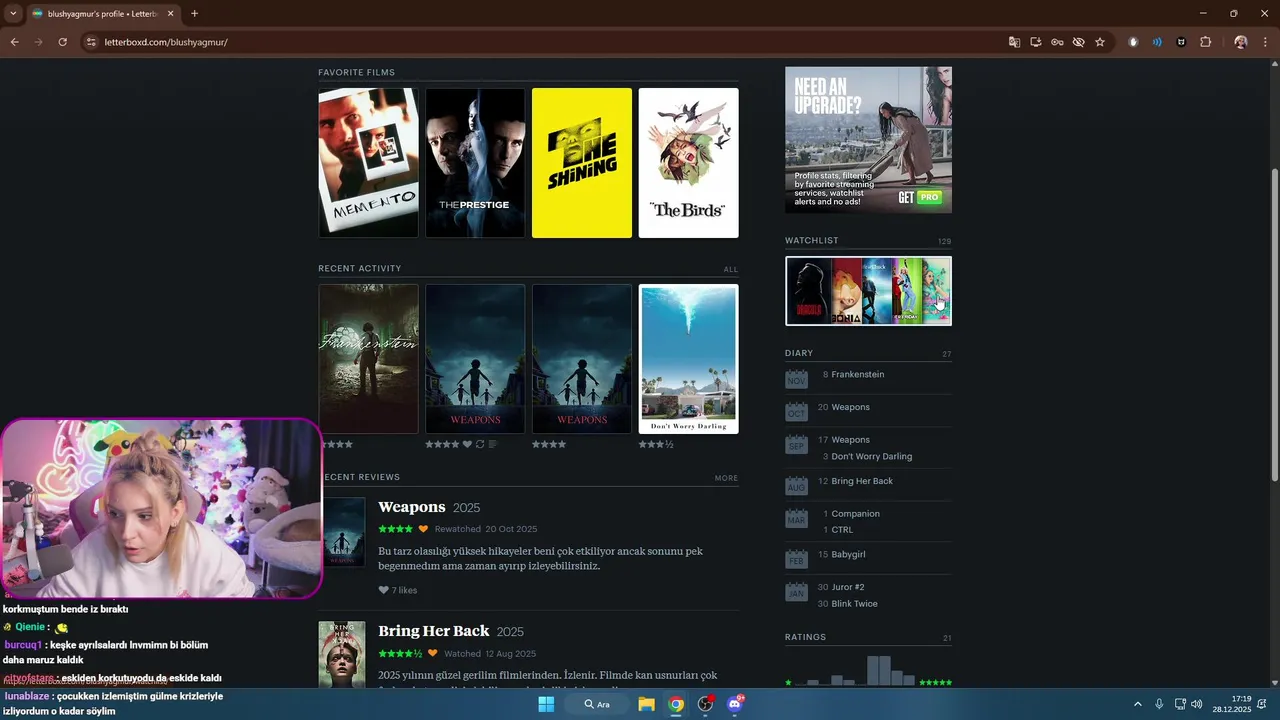Open the Bring Her Back review poster thumbnail
This screenshot has height=720, width=1280.
coord(343,654)
